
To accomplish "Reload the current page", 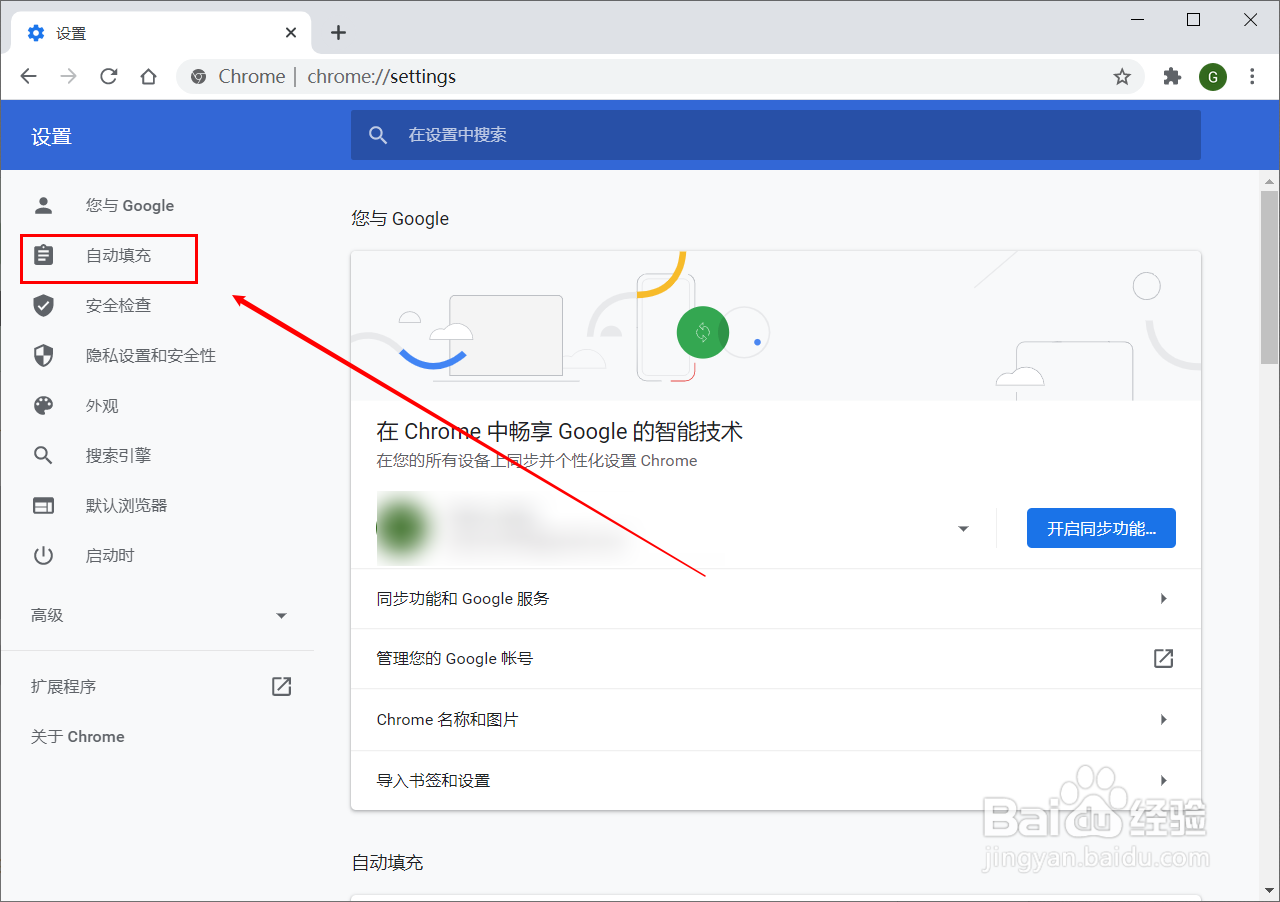I will click(109, 77).
